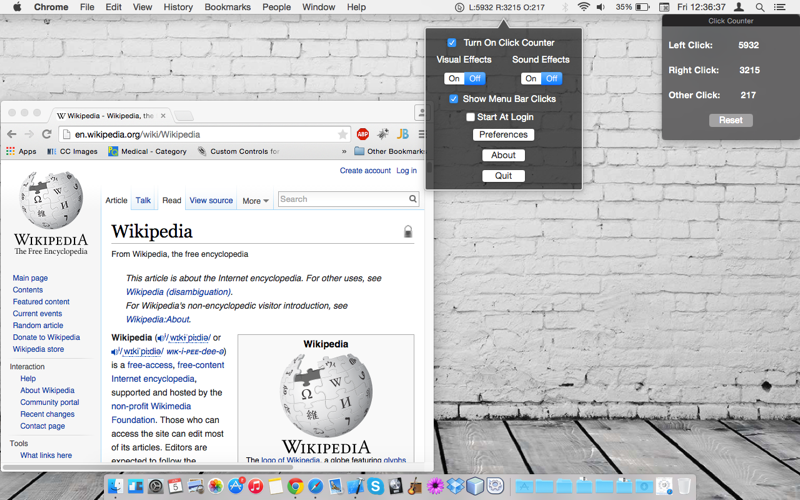Open Skype in the dock
Viewport: 800px width, 500px height.
pos(375,486)
